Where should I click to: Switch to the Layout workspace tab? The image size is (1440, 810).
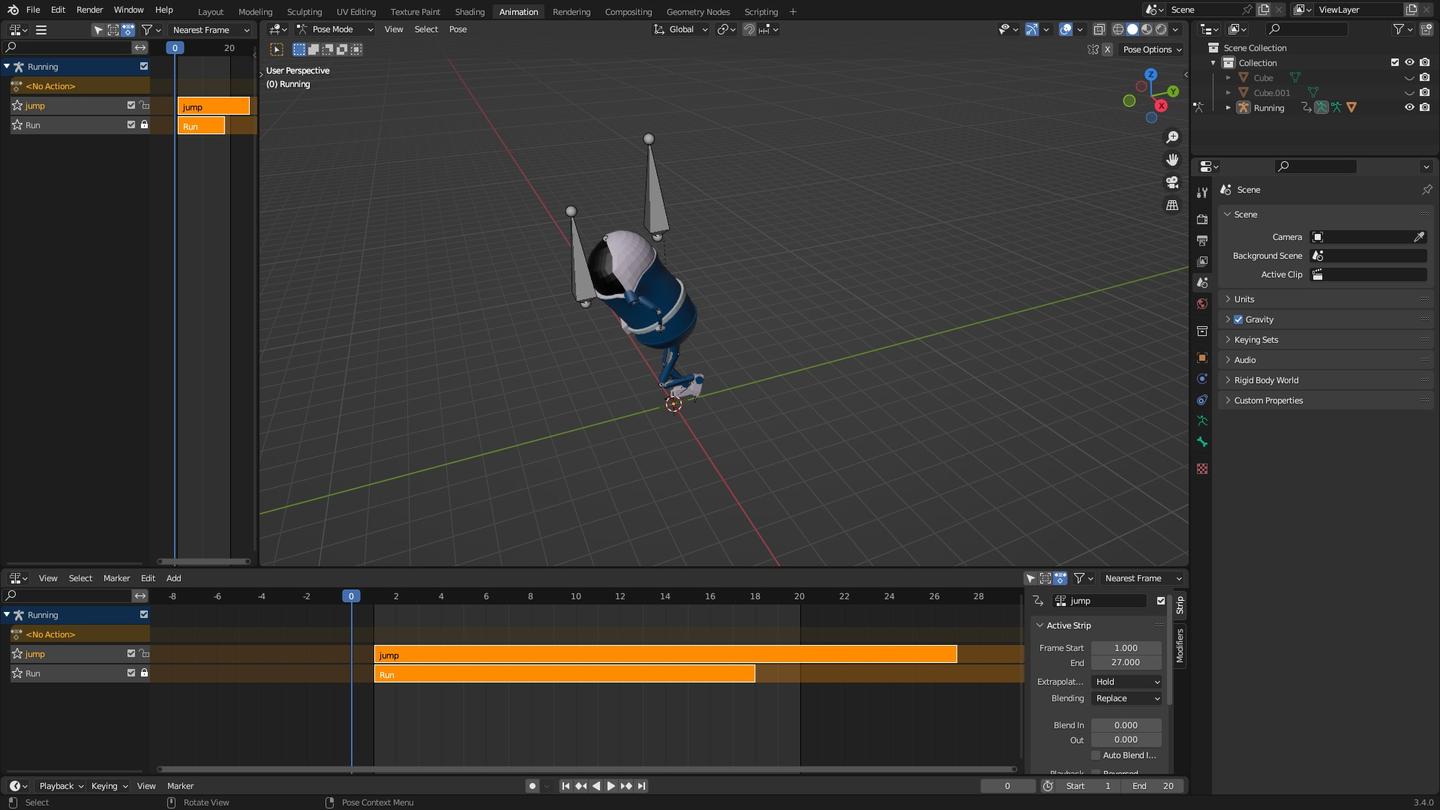click(x=210, y=12)
